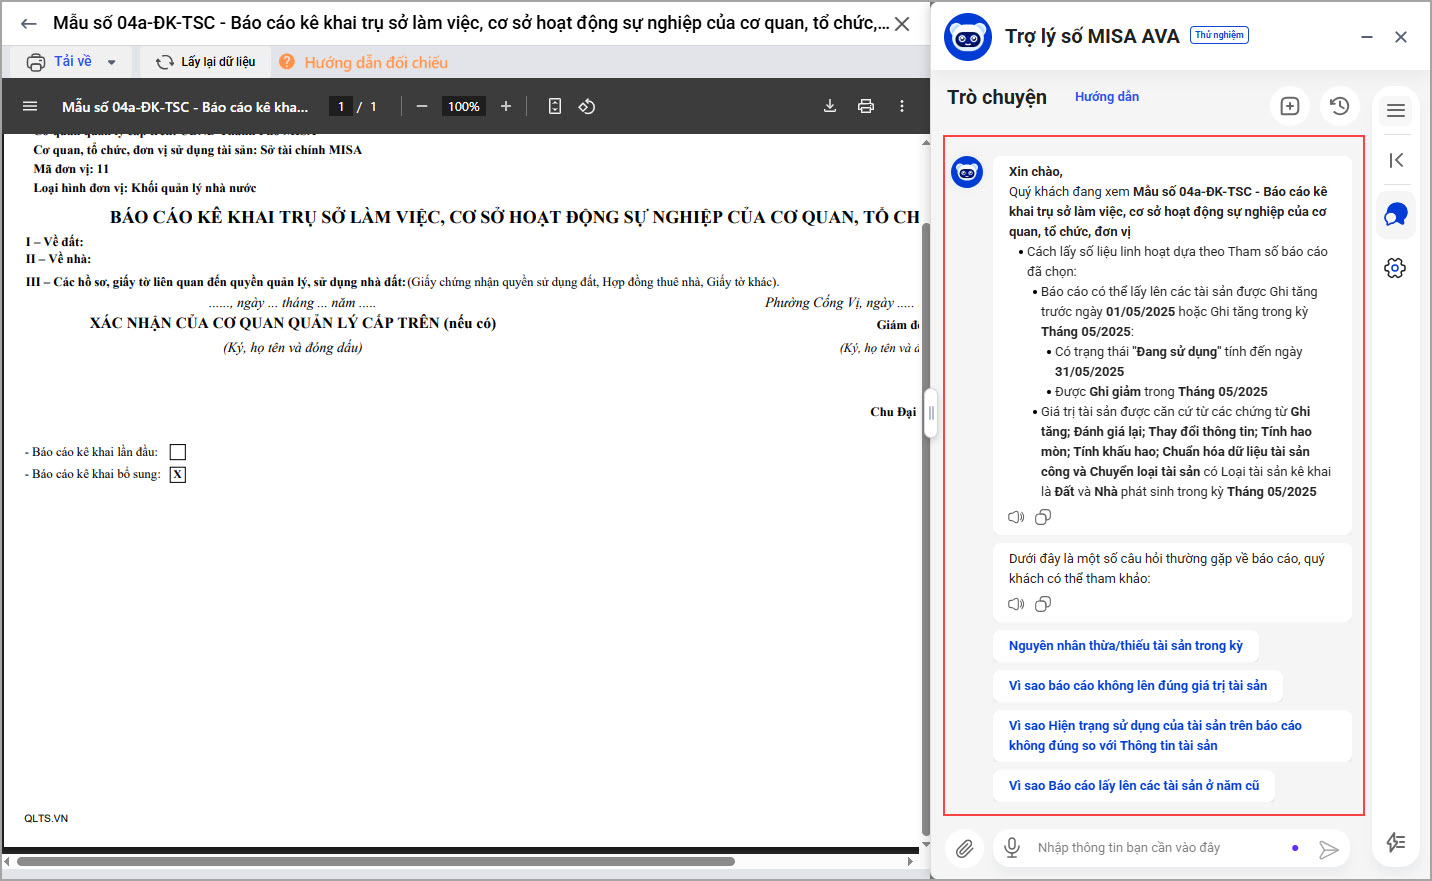Click the Tải về printer button
1432x881 pixels.
tap(60, 62)
